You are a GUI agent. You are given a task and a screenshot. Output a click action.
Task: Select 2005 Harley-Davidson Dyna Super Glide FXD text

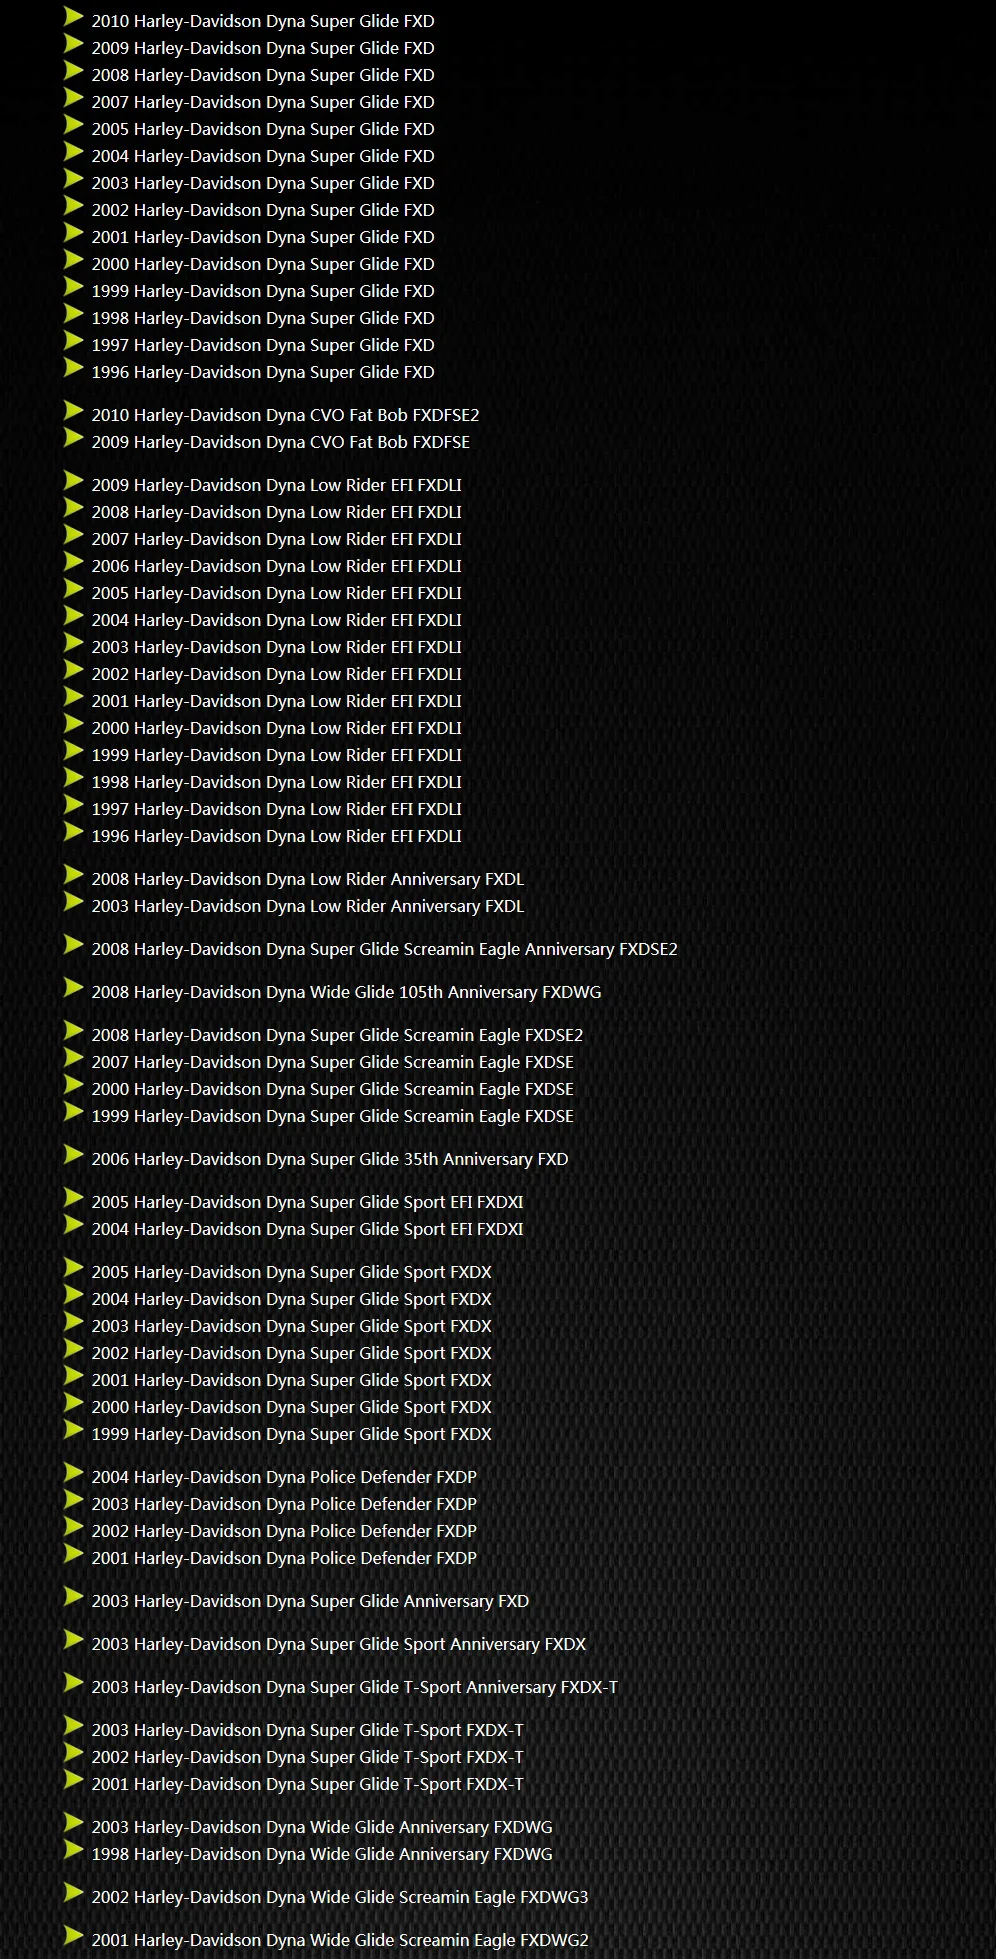pyautogui.click(x=263, y=129)
